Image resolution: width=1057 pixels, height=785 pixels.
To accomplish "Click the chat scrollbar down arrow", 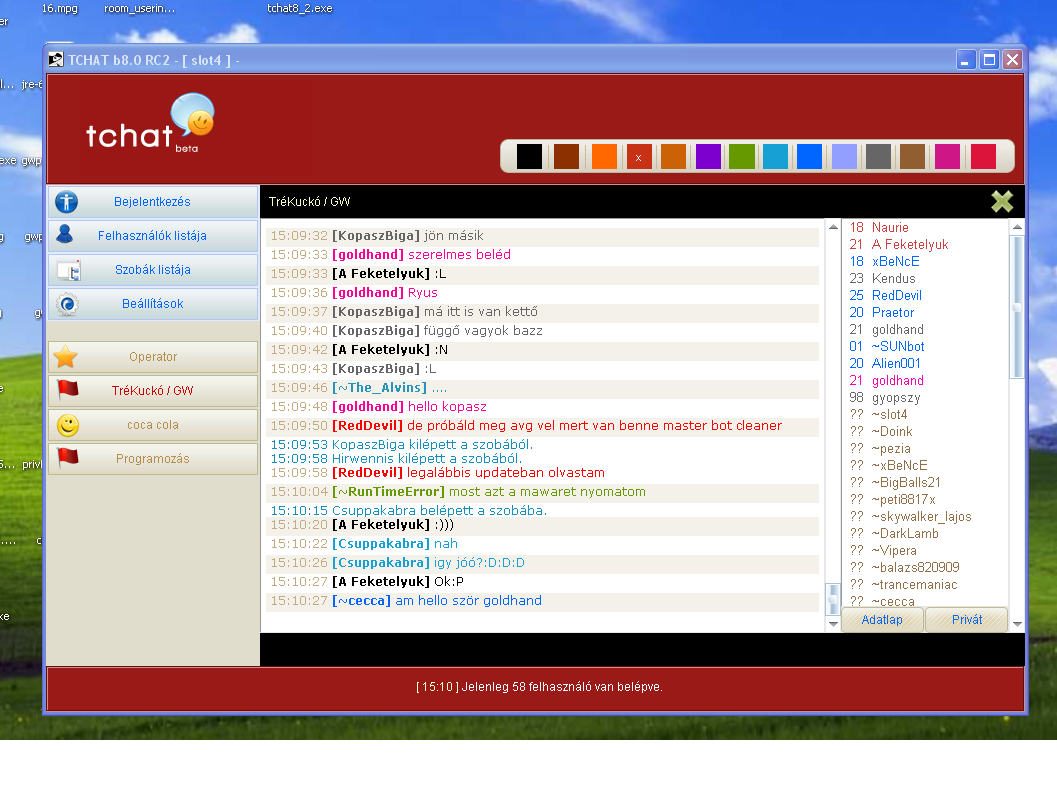I will 832,624.
